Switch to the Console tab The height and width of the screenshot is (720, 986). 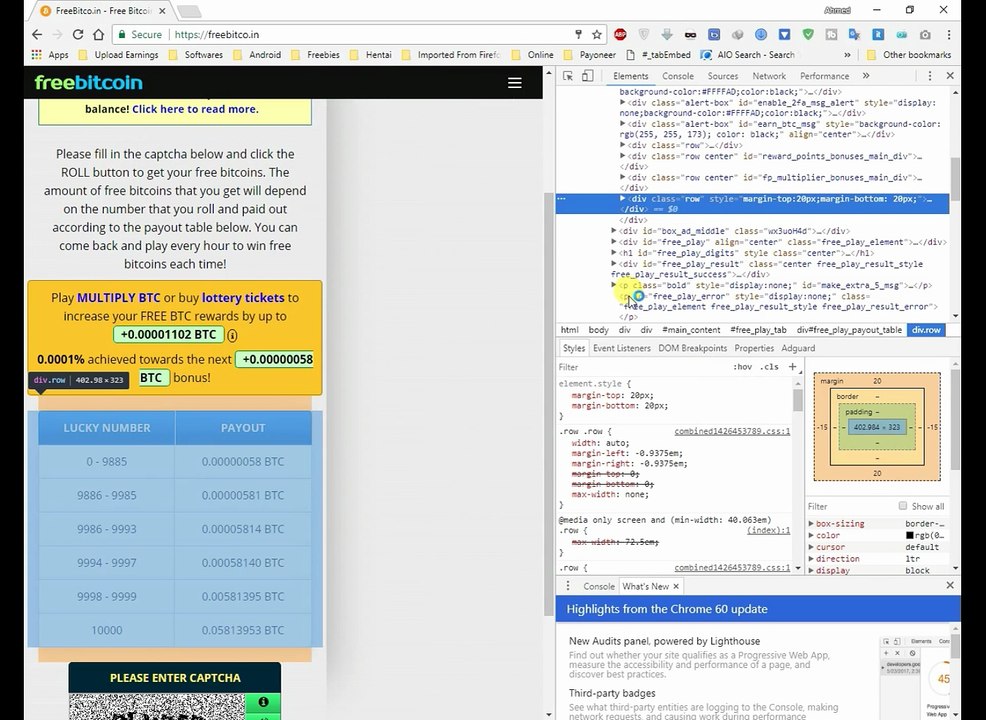(678, 76)
